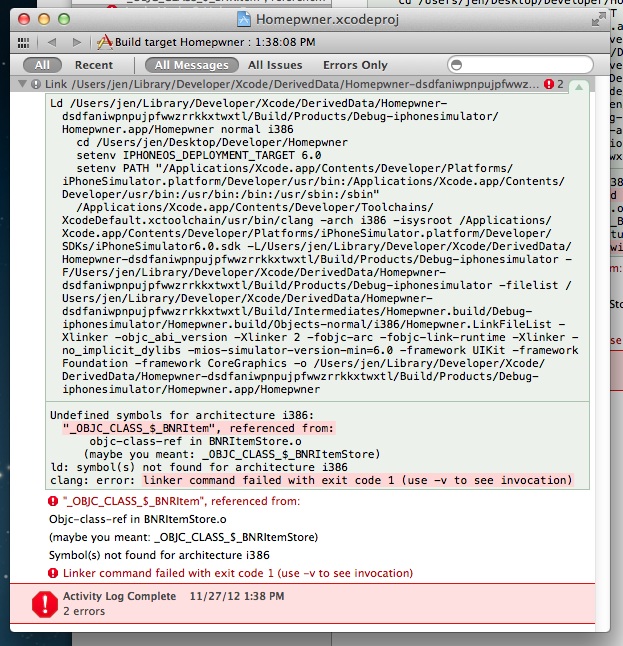Image resolution: width=623 pixels, height=646 pixels.
Task: Click the Xcode project icon in title bar
Action: [x=244, y=19]
